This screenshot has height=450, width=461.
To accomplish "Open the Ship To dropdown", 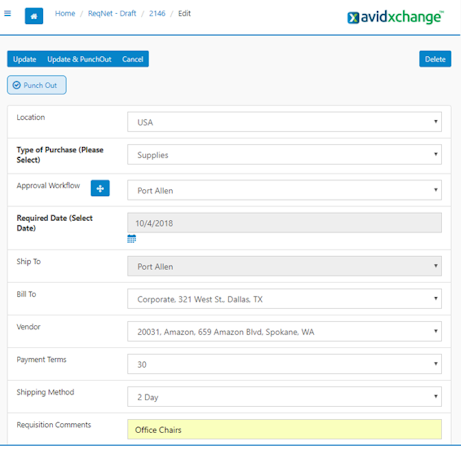I will tap(284, 266).
